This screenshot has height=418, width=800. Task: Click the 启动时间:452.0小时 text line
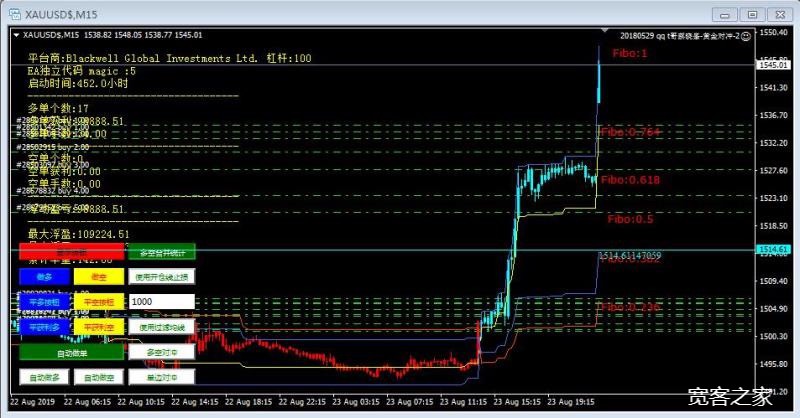tap(78, 83)
